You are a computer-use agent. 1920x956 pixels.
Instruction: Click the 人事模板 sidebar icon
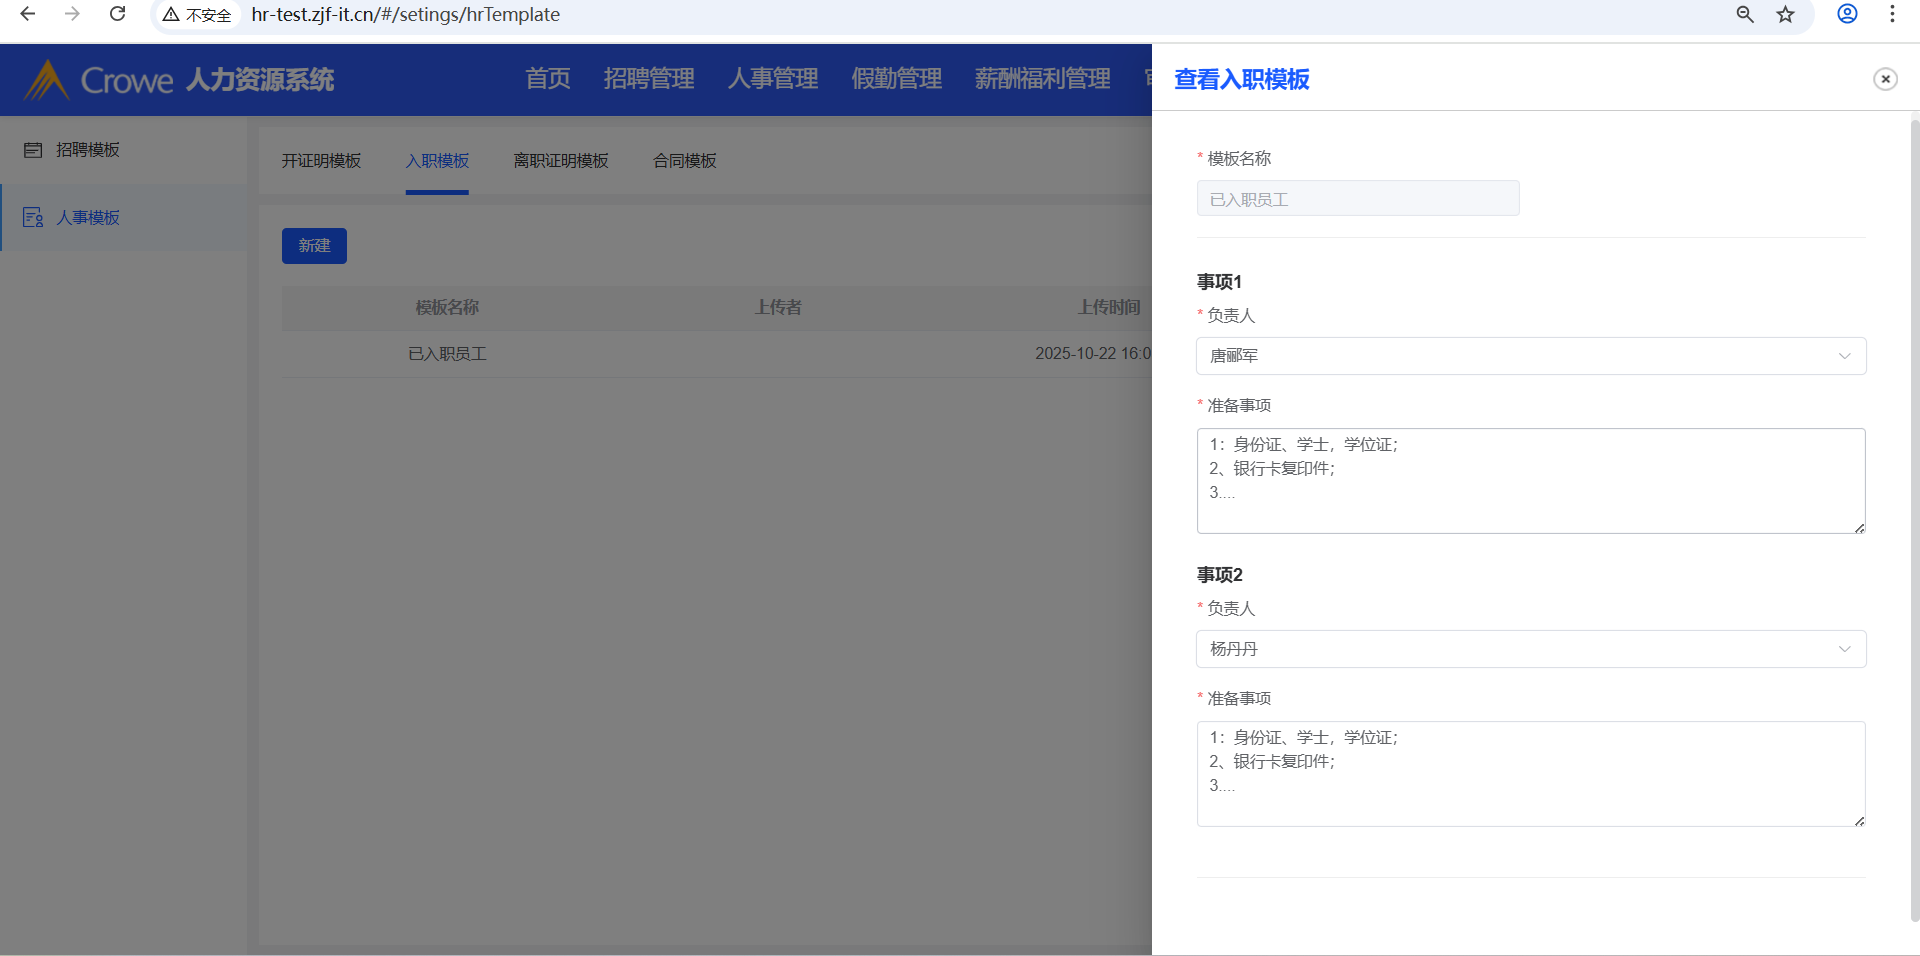33,218
